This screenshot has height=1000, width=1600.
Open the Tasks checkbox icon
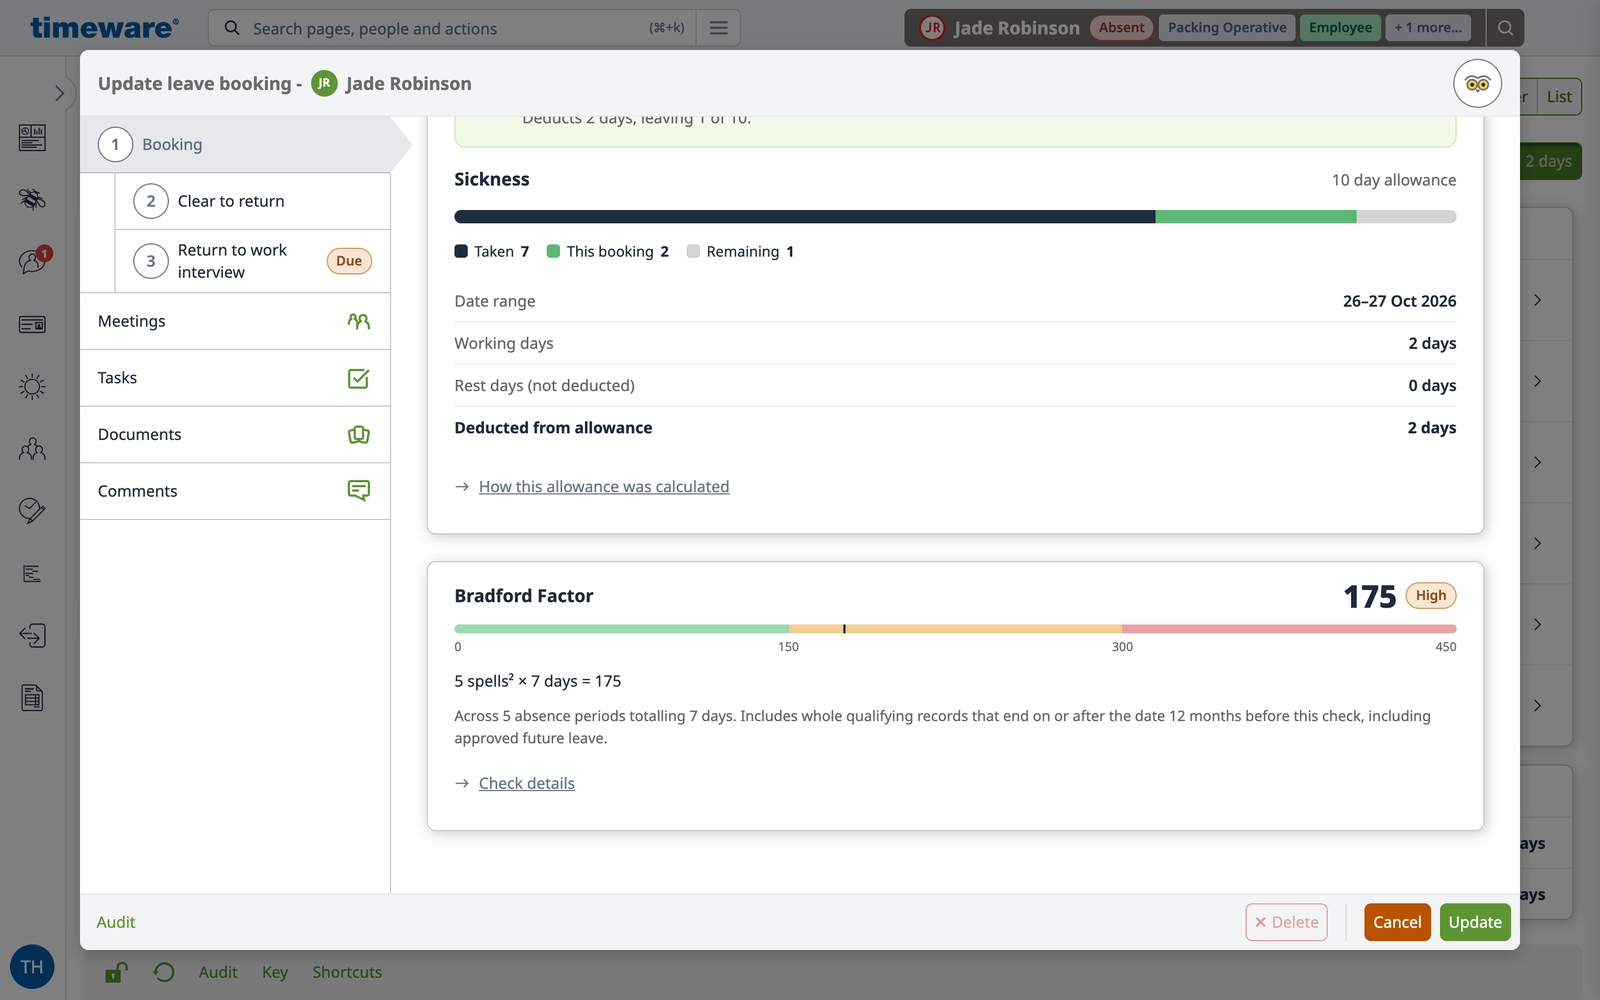(x=358, y=378)
